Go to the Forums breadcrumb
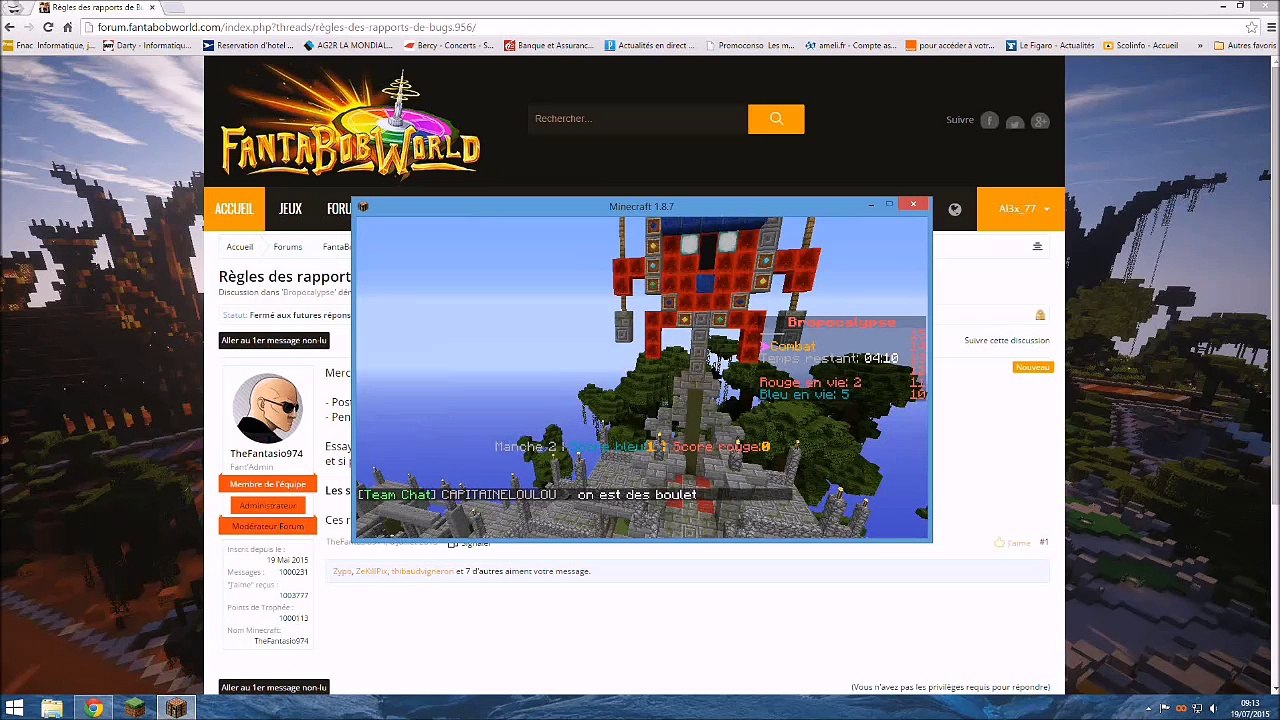Viewport: 1280px width, 720px height. click(288, 247)
